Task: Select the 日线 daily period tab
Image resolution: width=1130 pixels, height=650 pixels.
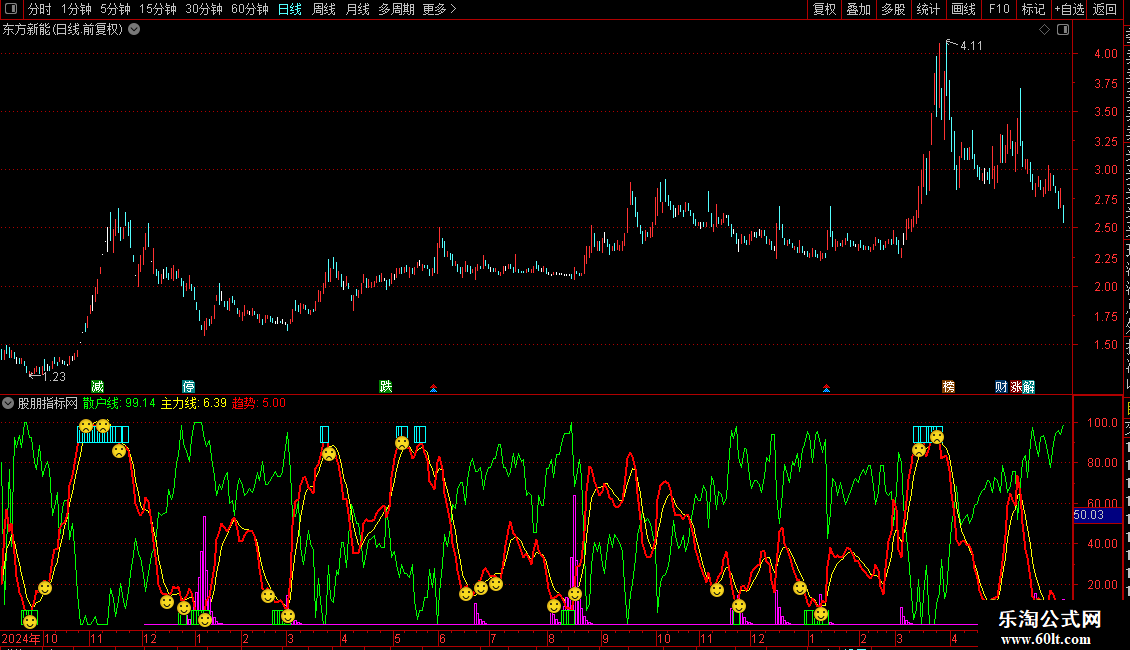Action: 290,9
